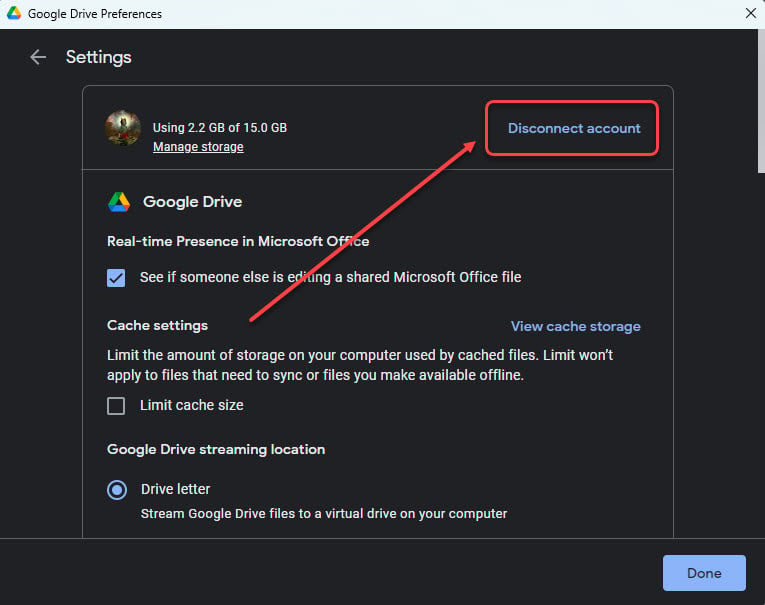Click 'Stream Google Drive files' description text
Viewport: 765px width, 605px height.
324,514
